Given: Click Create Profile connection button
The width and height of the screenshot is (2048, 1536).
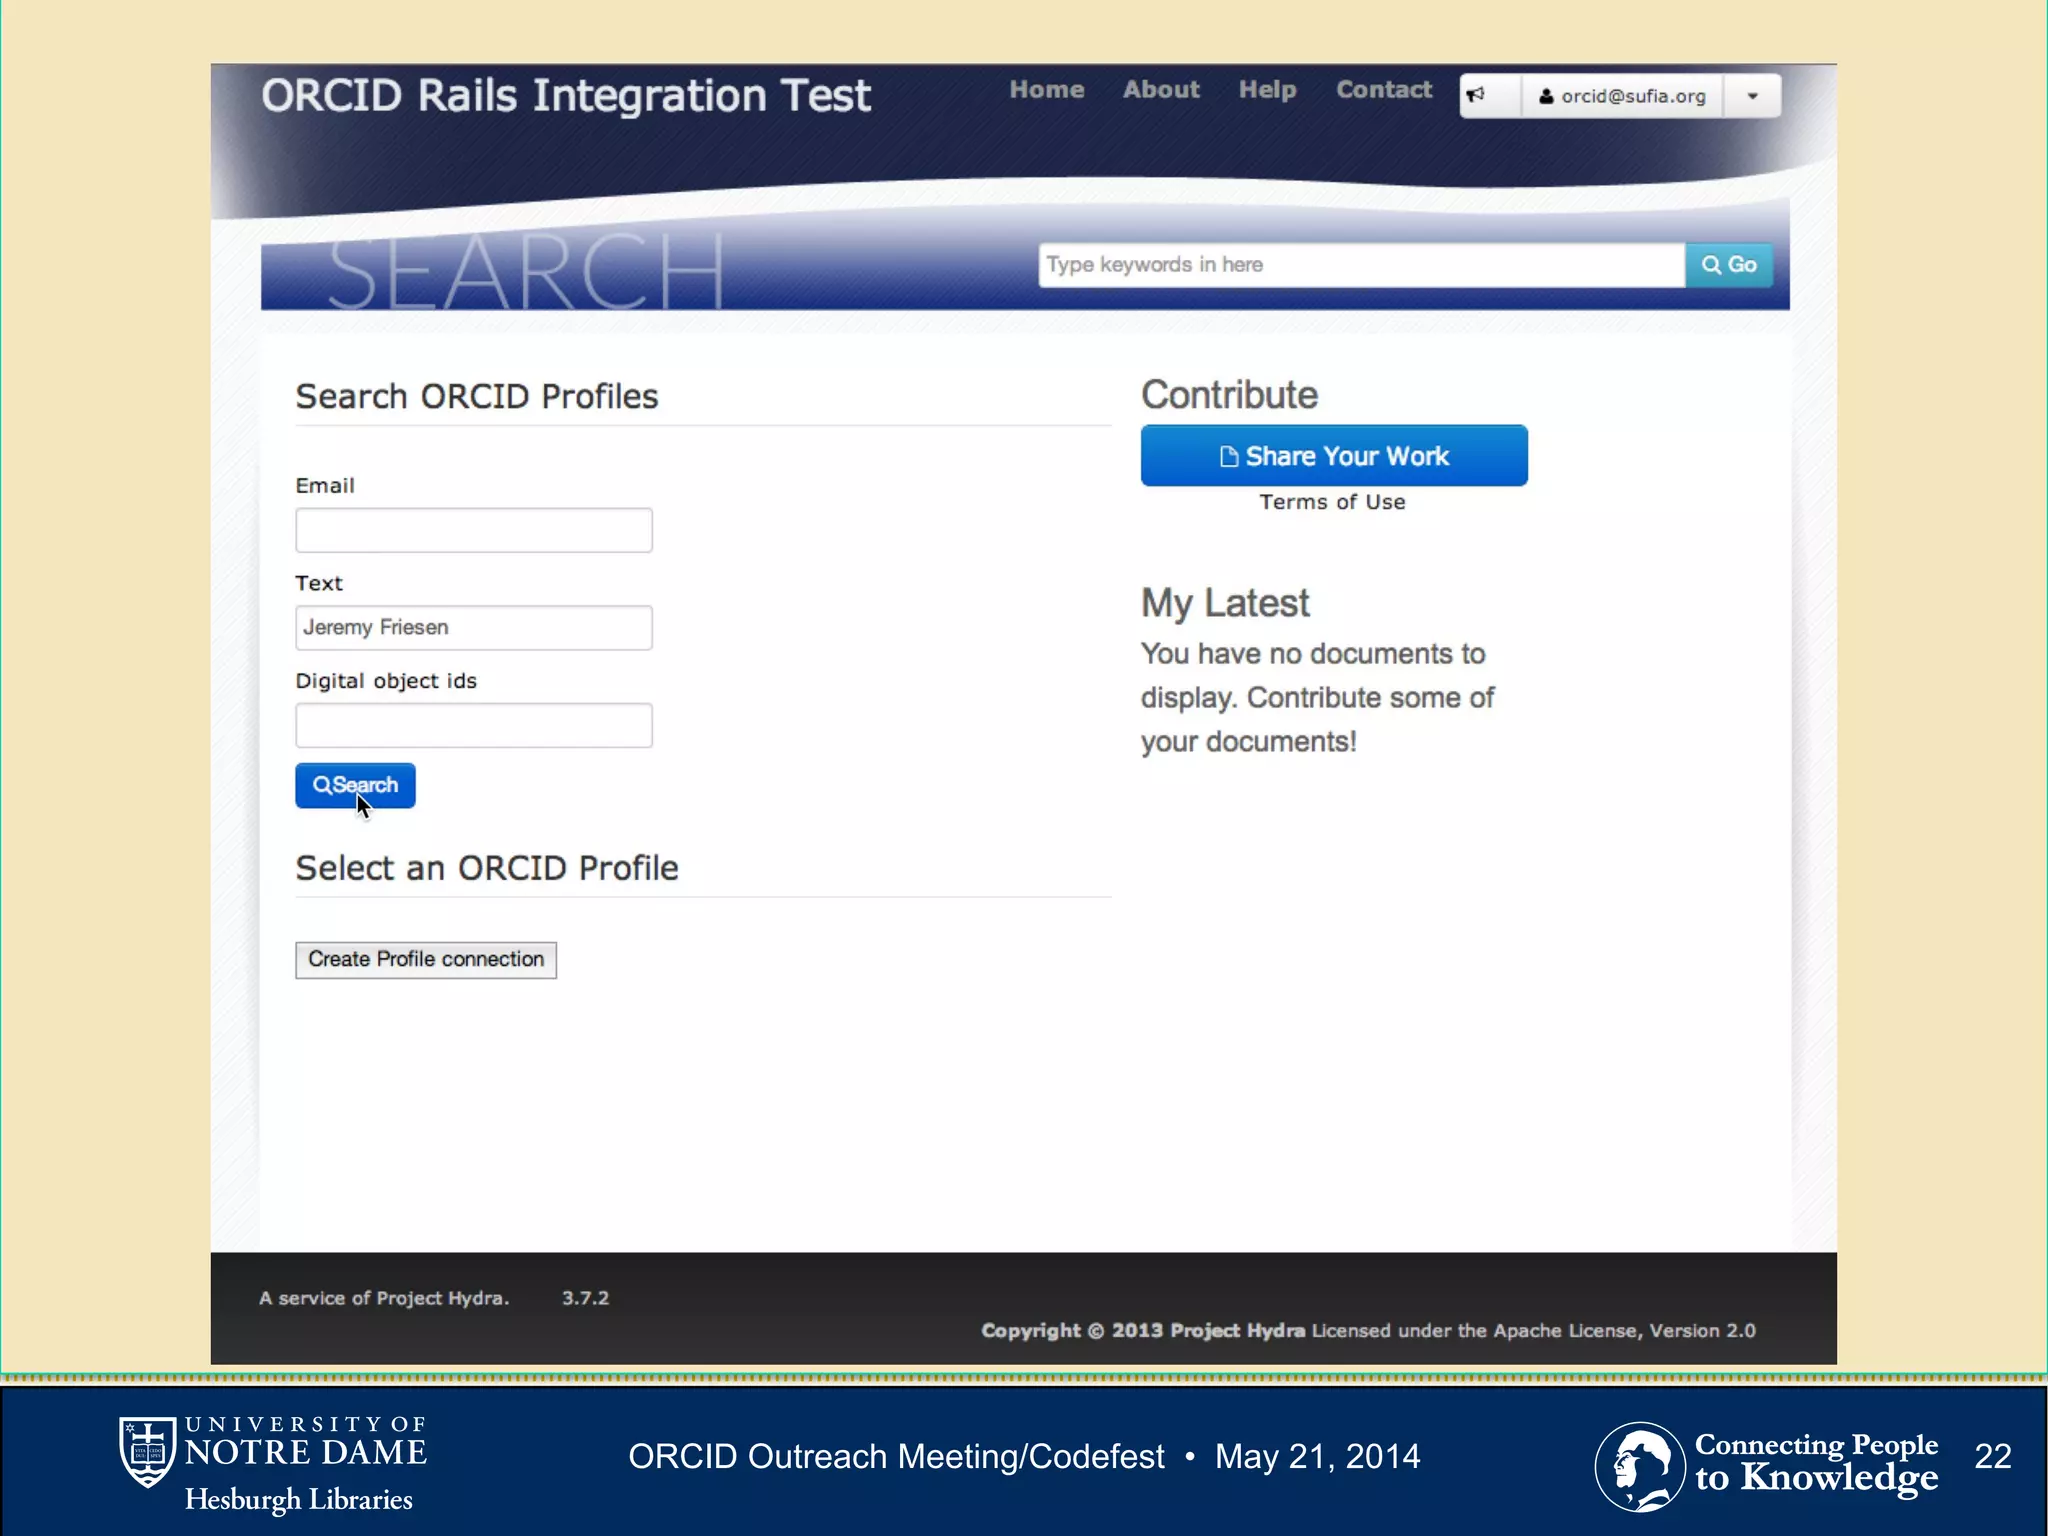Looking at the screenshot, I should point(426,960).
